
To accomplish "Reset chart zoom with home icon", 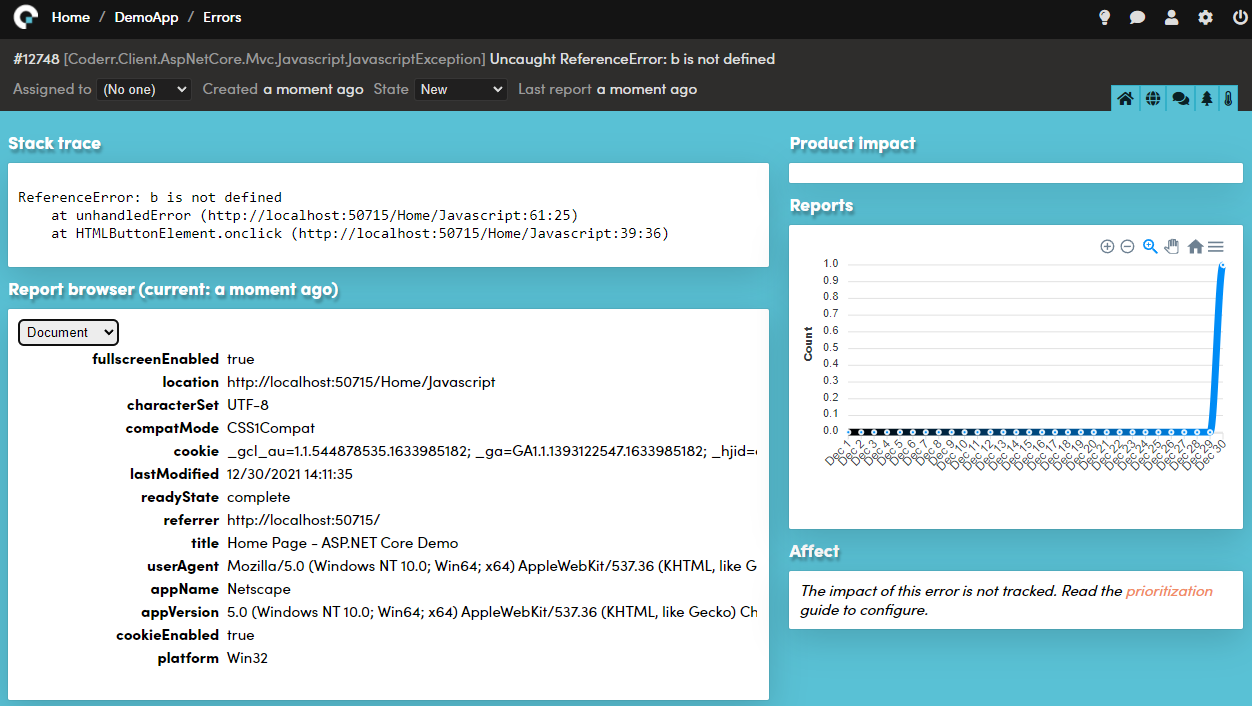I will tap(1195, 246).
